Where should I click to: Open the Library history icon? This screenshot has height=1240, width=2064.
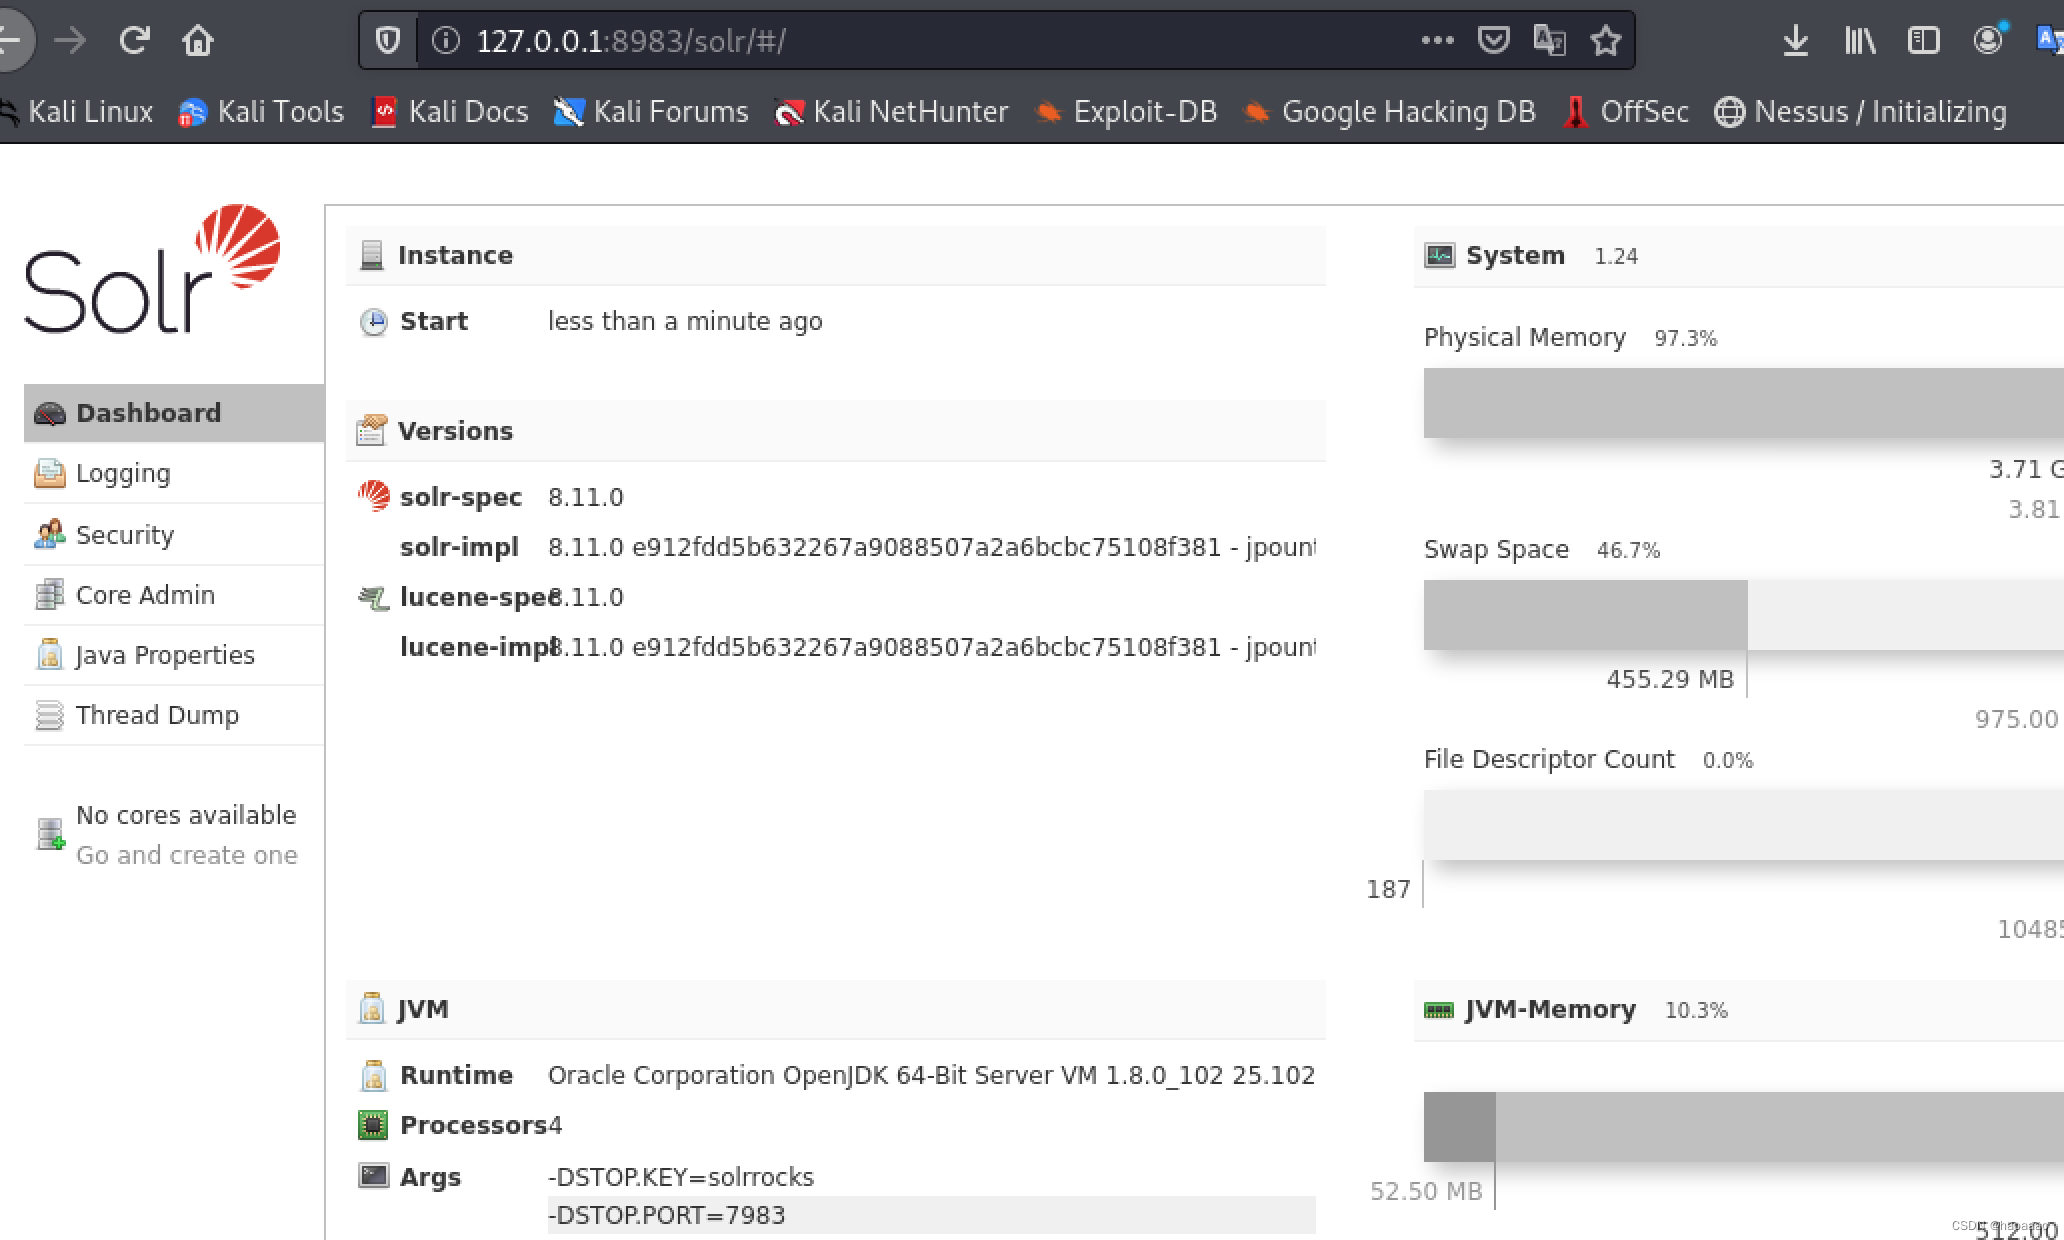(1859, 41)
